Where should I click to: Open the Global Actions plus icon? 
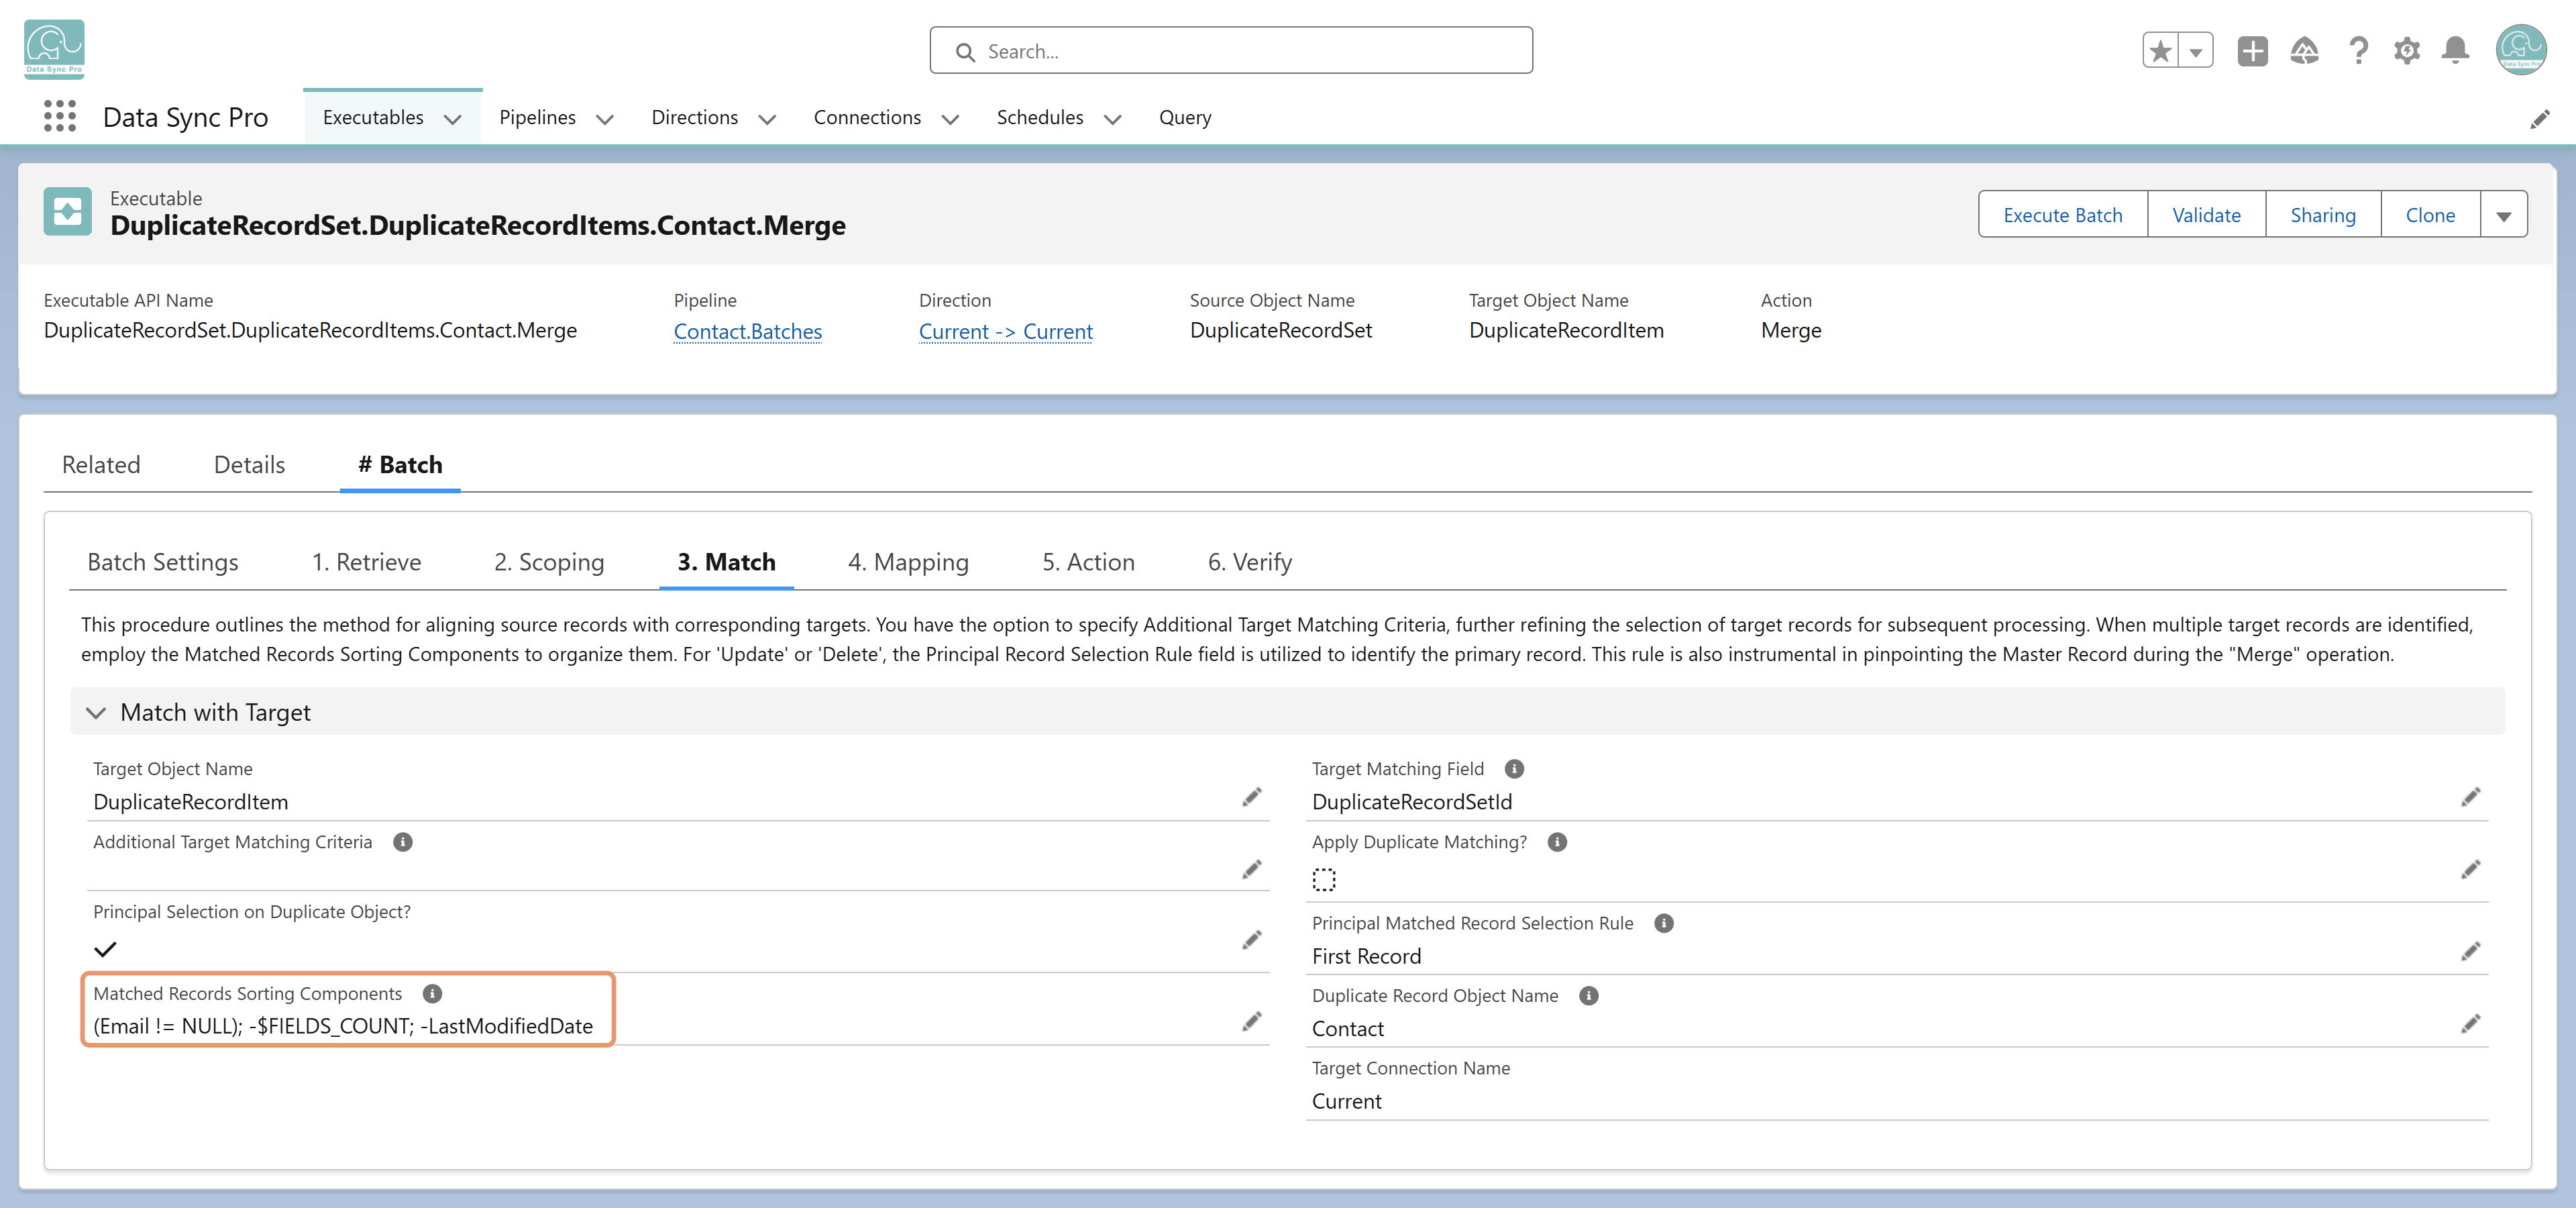pyautogui.click(x=2252, y=50)
